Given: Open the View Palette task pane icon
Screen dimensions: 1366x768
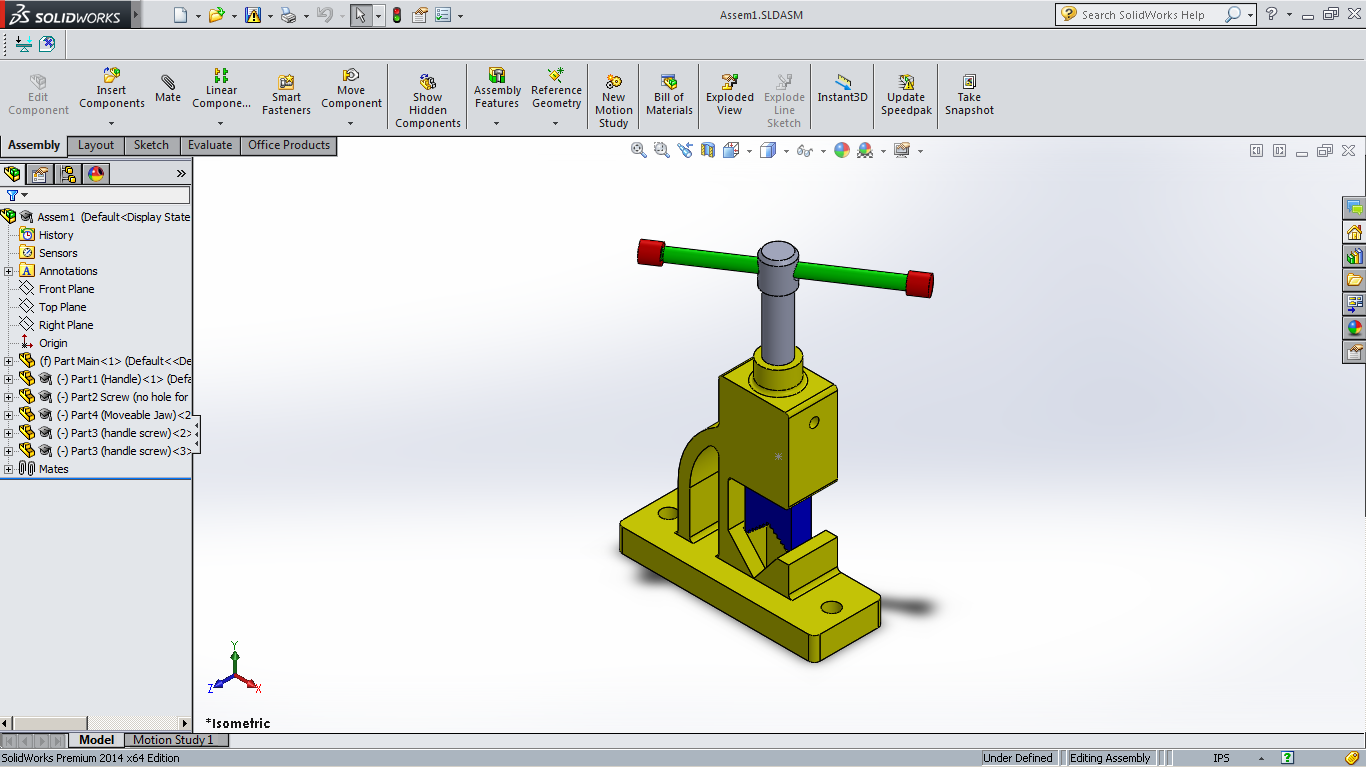Looking at the screenshot, I should (1355, 304).
